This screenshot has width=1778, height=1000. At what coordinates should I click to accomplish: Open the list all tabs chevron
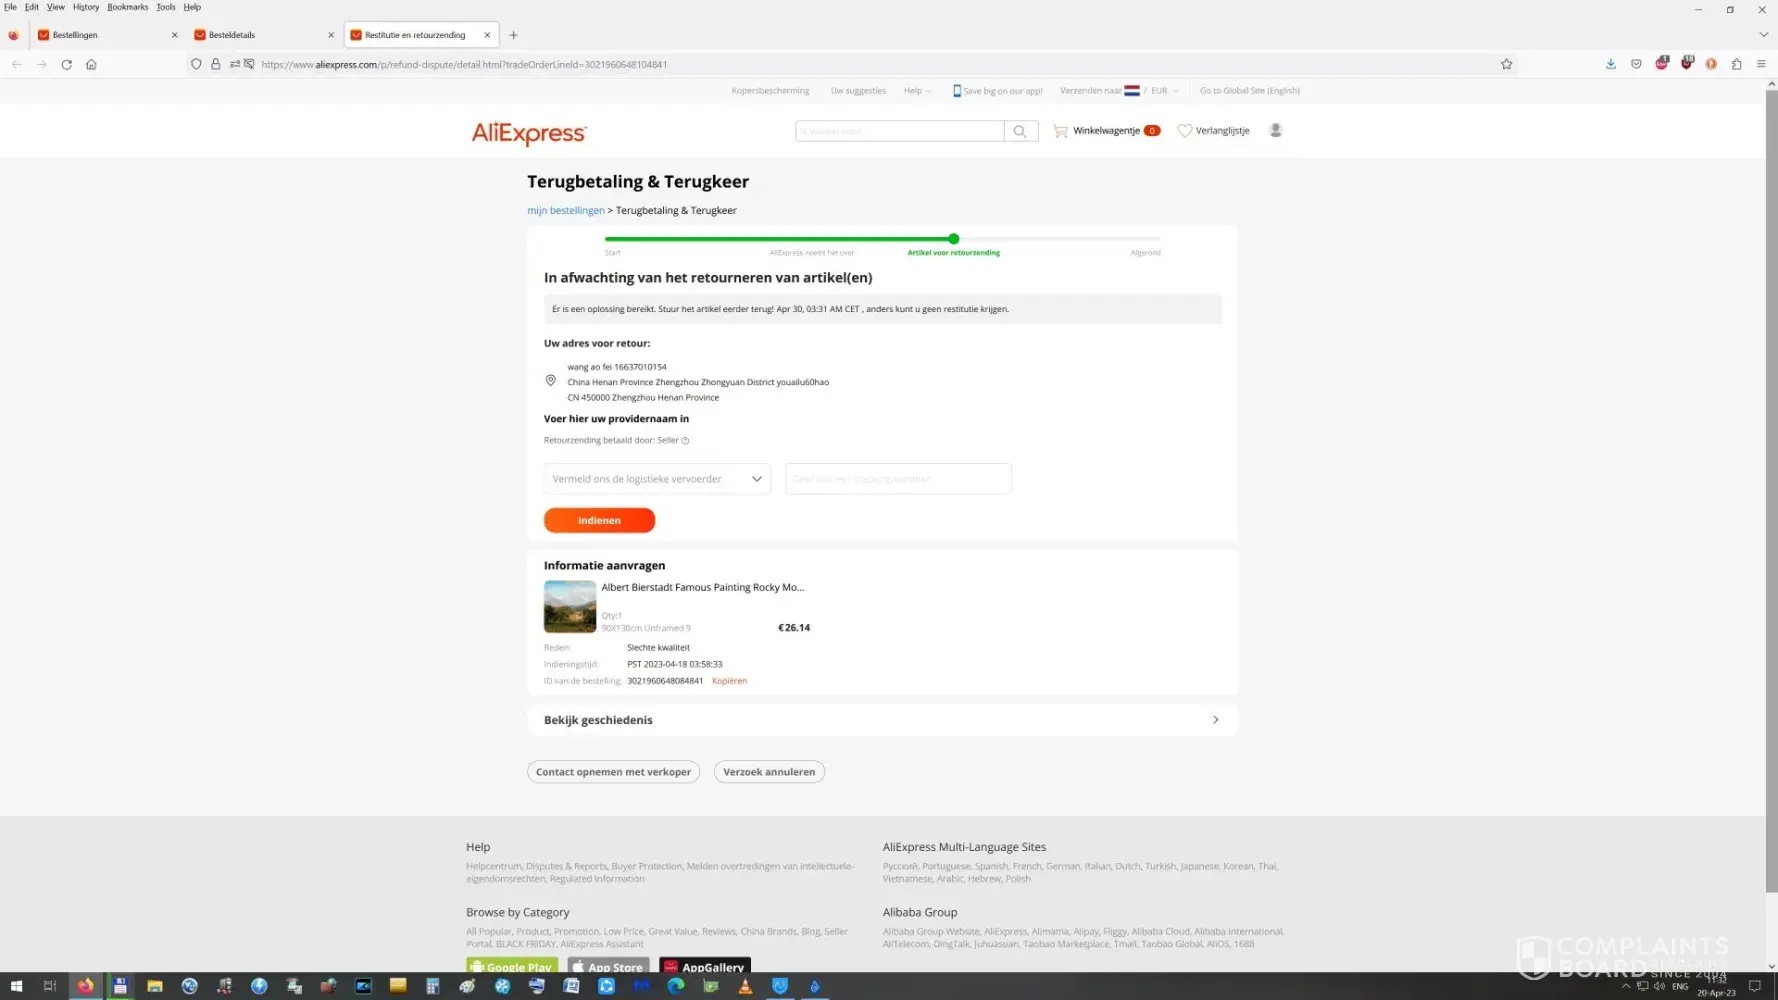tap(1763, 35)
